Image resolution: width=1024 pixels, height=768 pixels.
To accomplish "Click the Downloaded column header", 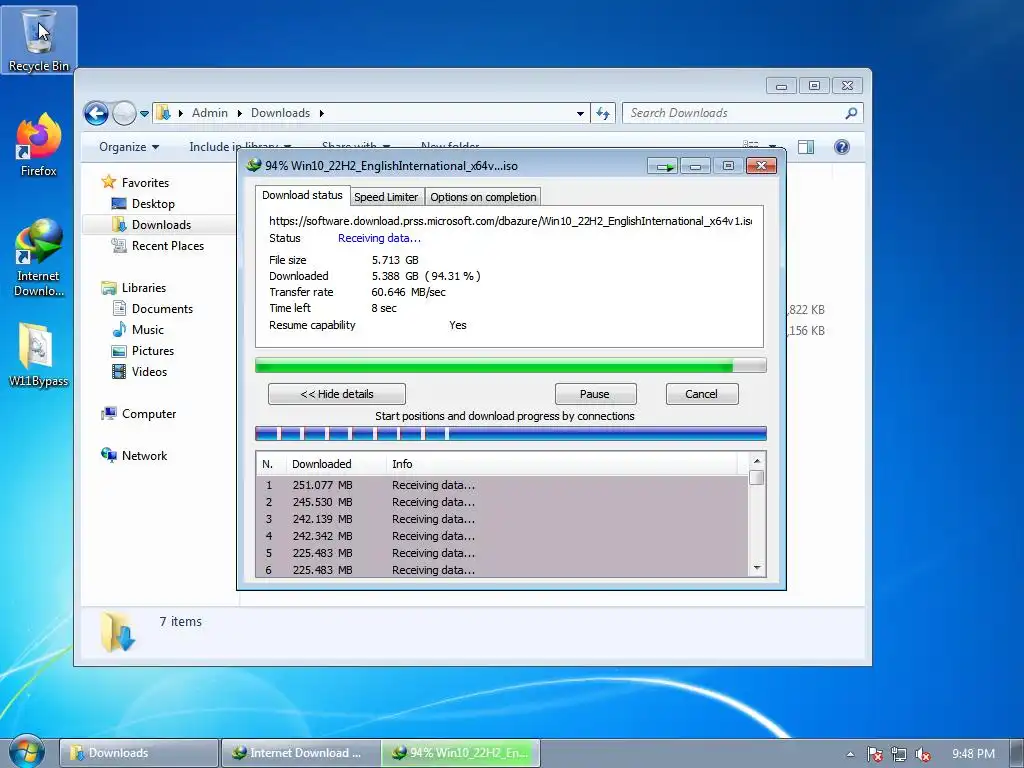I will tap(336, 464).
